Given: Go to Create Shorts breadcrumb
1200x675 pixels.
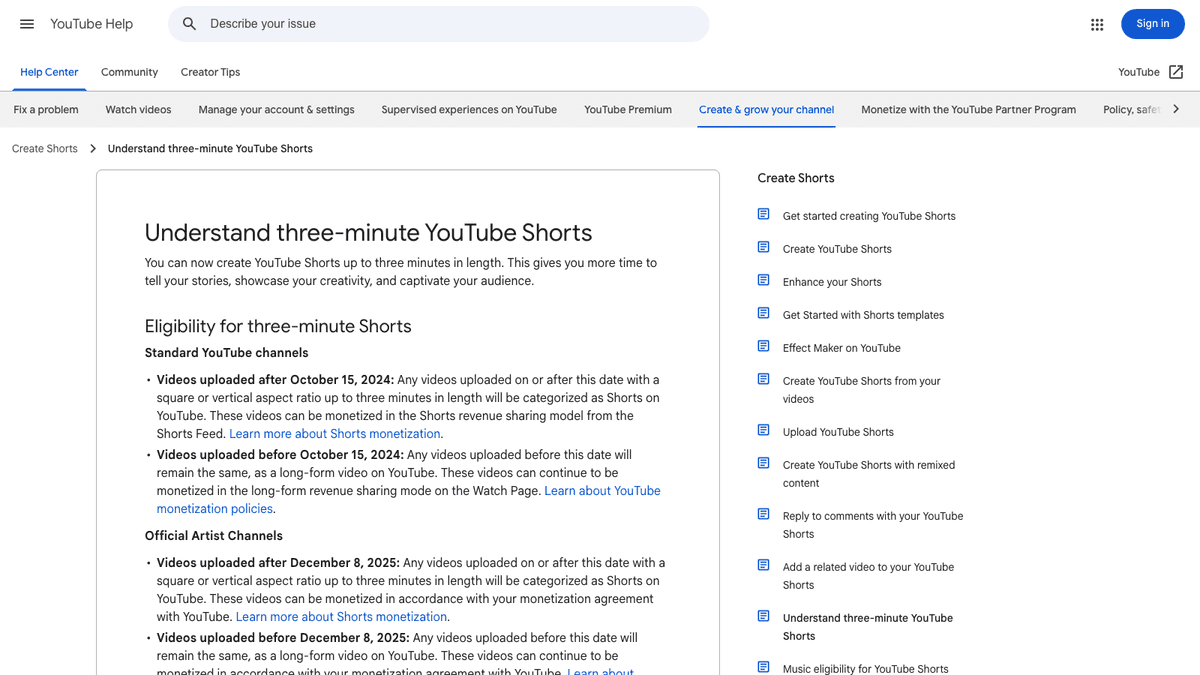Looking at the screenshot, I should click(x=45, y=149).
